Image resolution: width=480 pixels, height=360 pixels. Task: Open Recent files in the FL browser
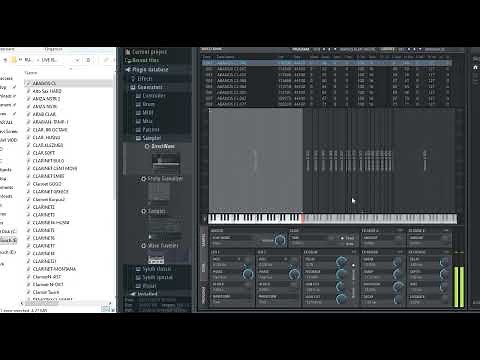coord(146,60)
